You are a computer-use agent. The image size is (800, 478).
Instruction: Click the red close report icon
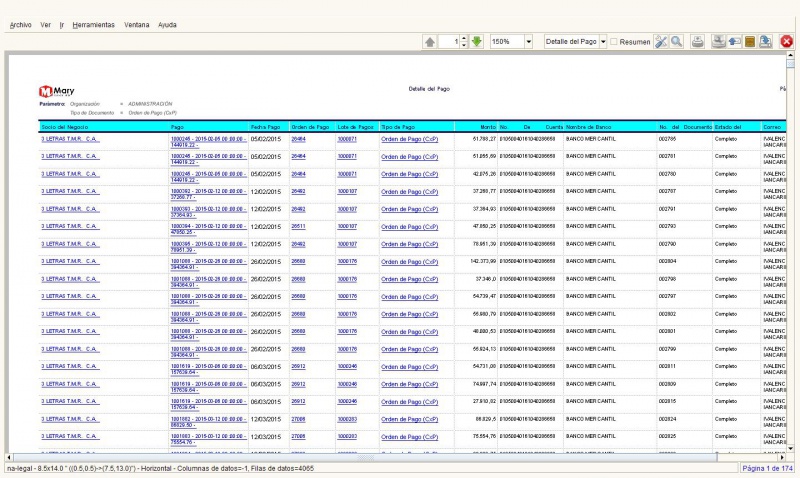point(786,42)
